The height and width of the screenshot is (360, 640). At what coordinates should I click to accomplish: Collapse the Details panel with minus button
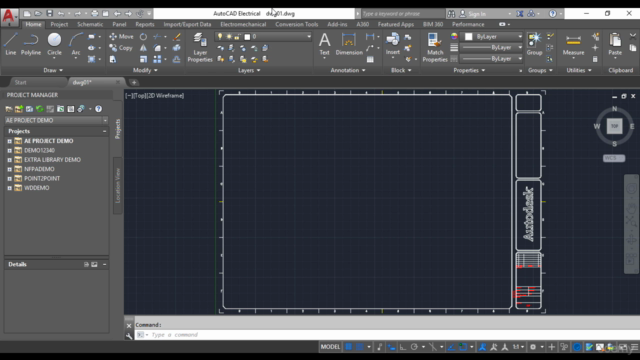tap(104, 264)
